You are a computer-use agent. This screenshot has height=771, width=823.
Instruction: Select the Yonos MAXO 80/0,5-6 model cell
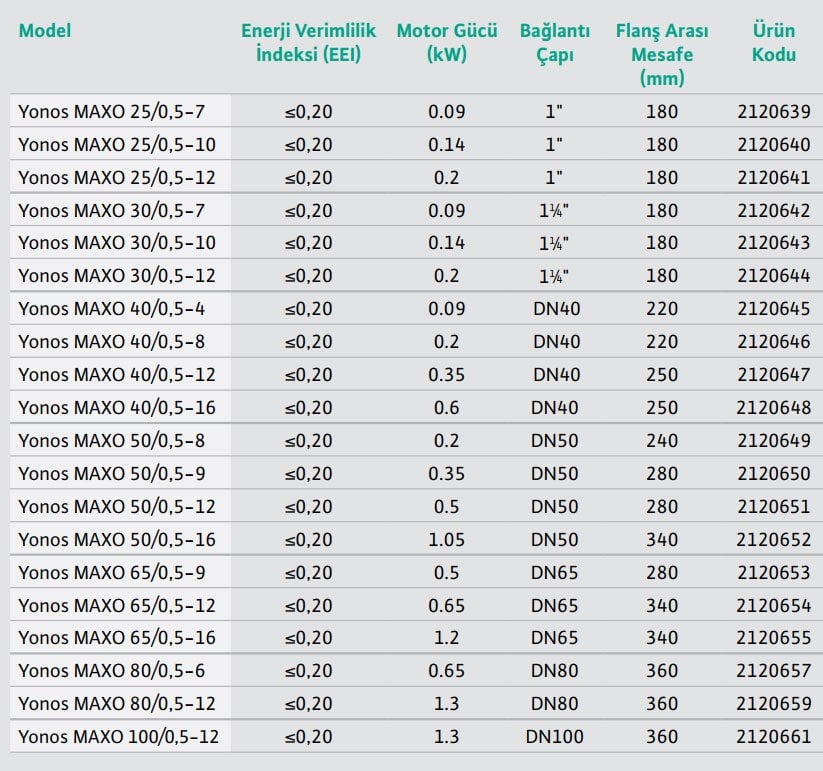coord(120,671)
